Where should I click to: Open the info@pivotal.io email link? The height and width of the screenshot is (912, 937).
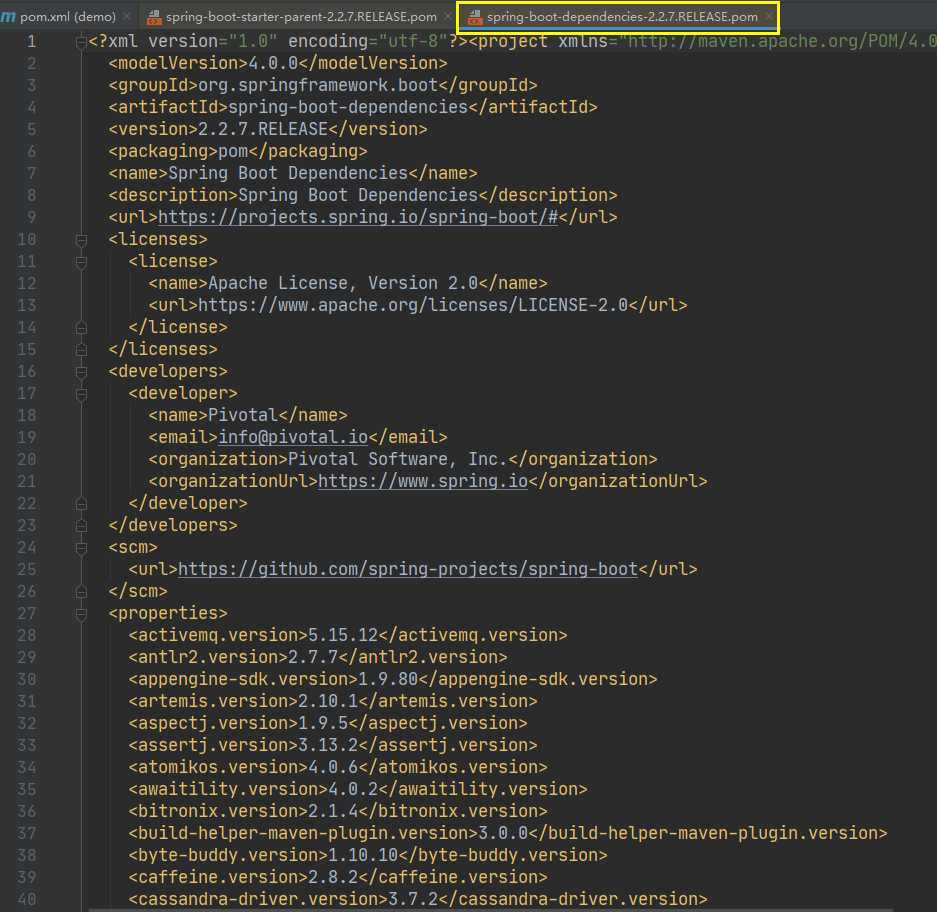(293, 437)
